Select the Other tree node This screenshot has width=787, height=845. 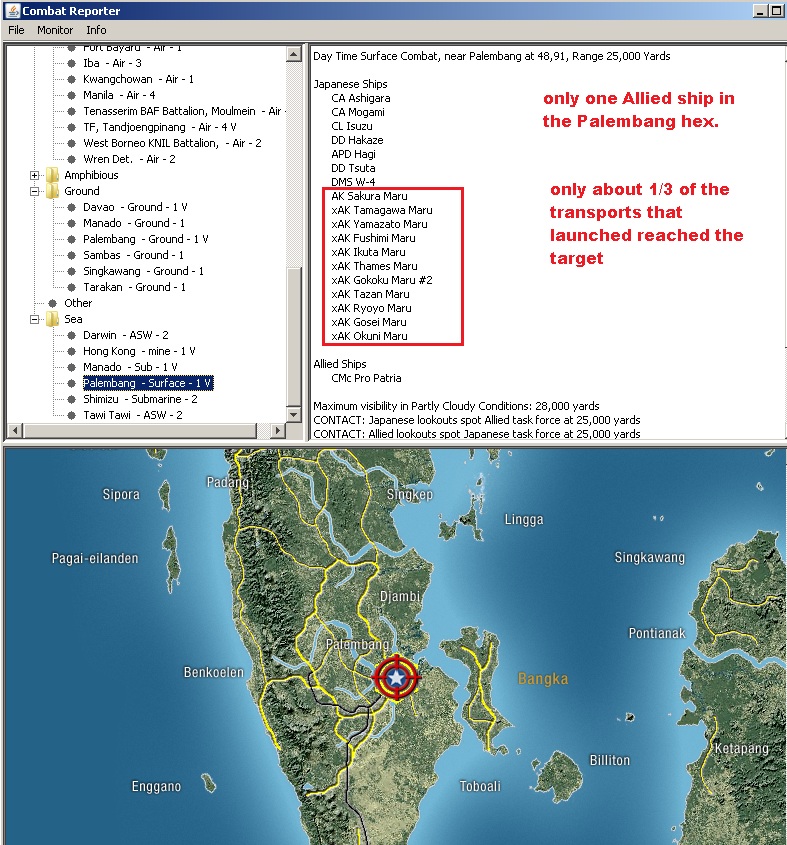(78, 303)
